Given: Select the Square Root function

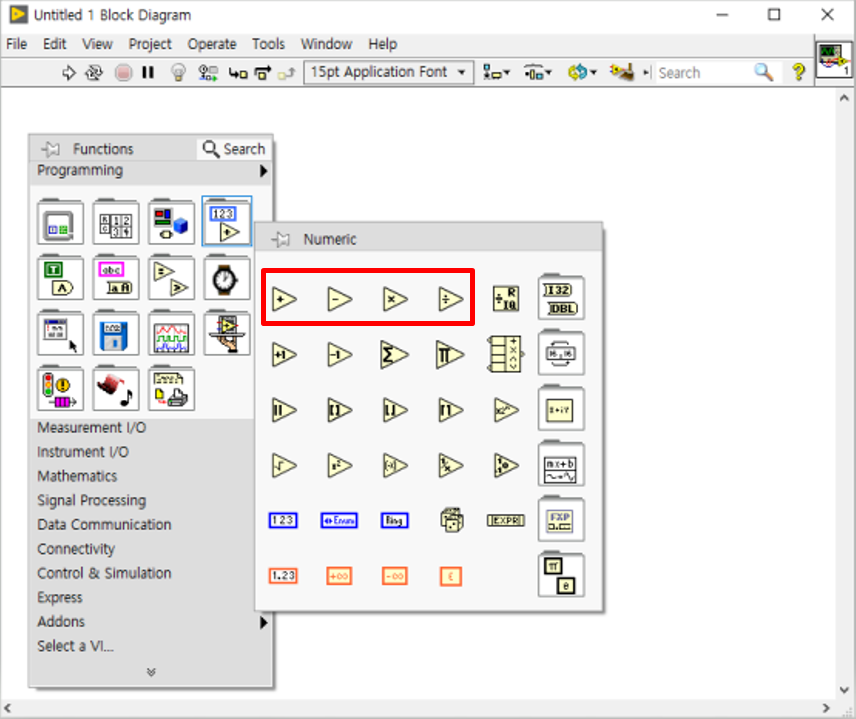Looking at the screenshot, I should [284, 466].
